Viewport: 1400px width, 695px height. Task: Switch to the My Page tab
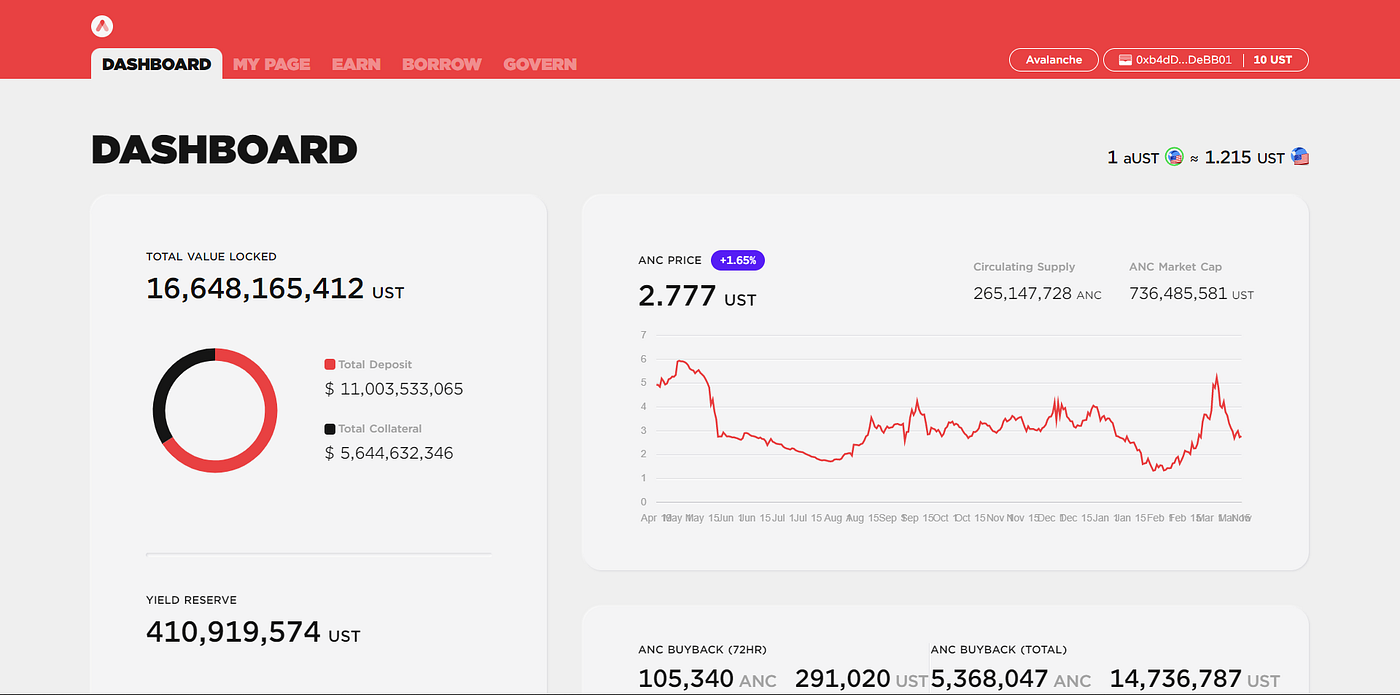[272, 64]
